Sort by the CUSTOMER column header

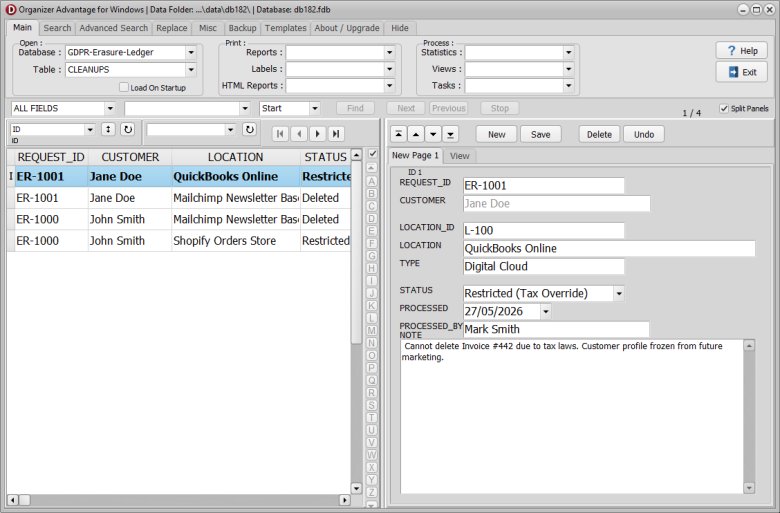(130, 157)
